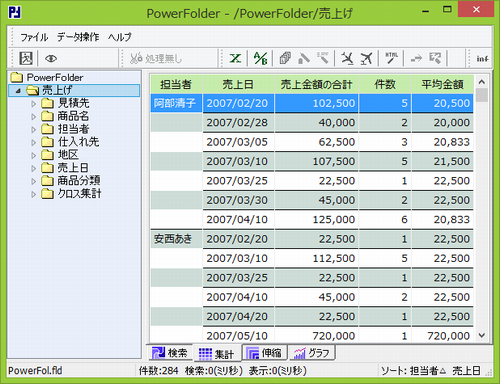Click the 2007/02/28 date cell
This screenshot has width=500, height=384.
pos(238,123)
